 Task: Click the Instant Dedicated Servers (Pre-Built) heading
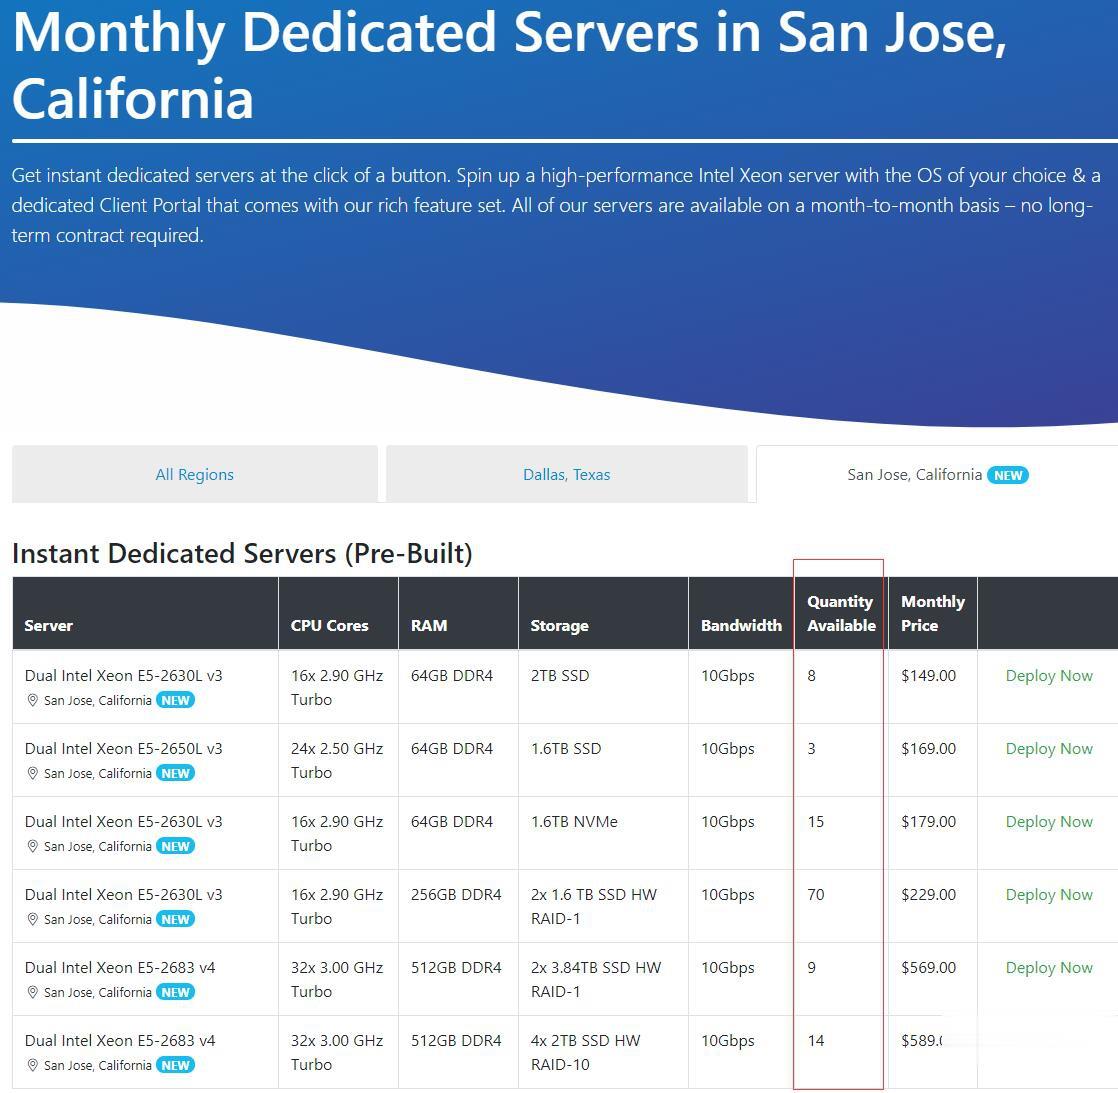242,554
